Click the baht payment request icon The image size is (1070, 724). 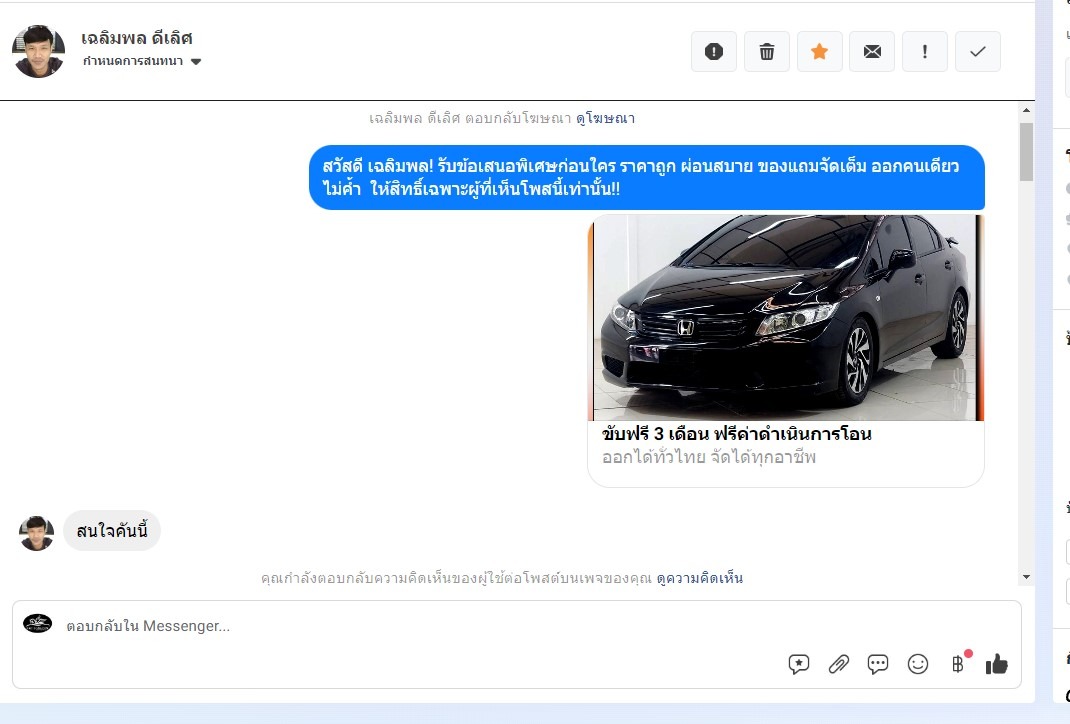click(x=958, y=663)
